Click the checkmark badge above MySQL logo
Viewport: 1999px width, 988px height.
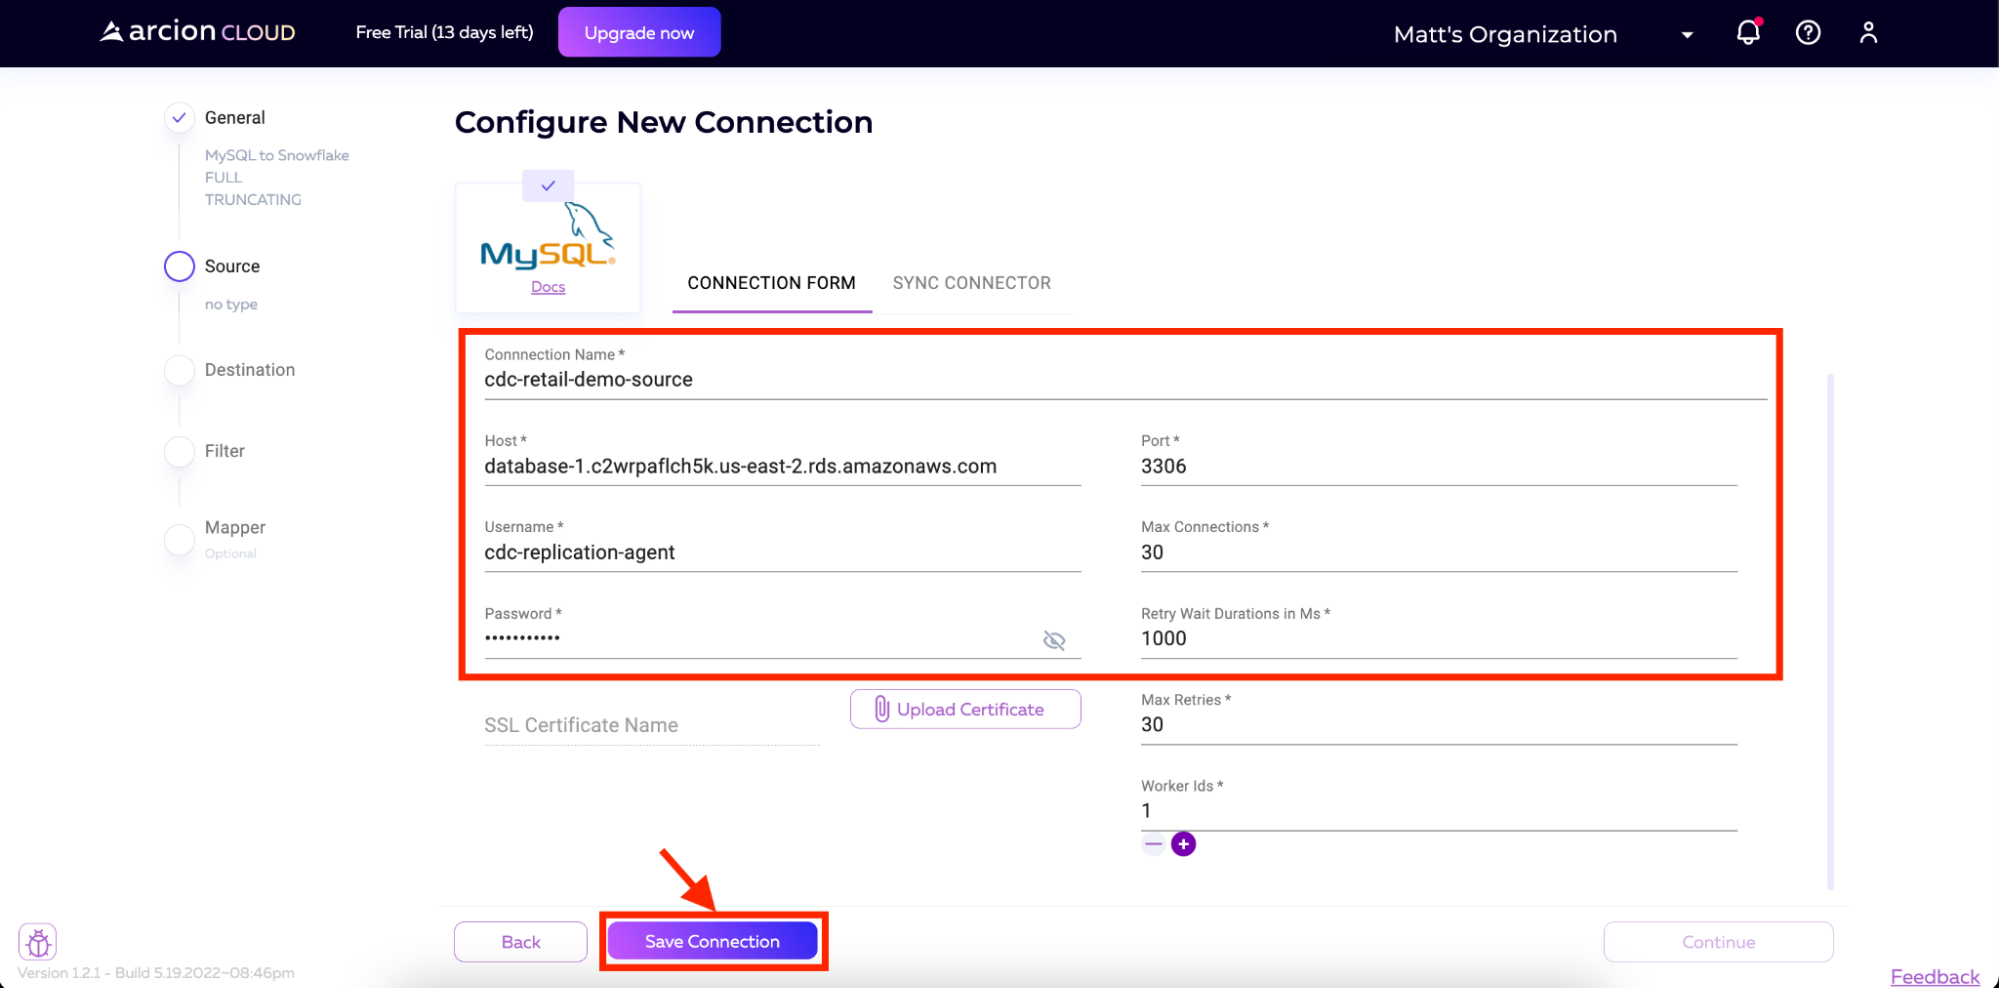[548, 185]
